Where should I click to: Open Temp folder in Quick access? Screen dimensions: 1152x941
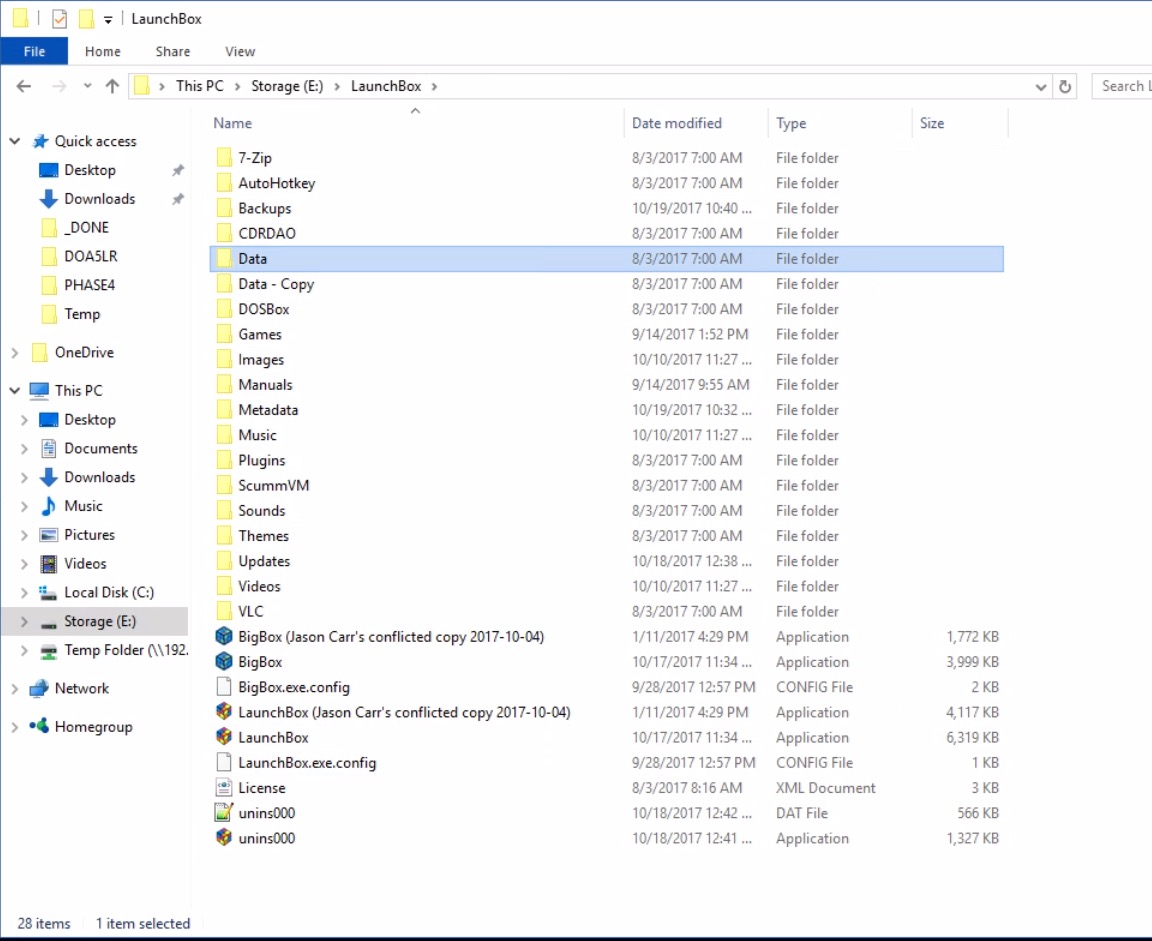point(82,314)
